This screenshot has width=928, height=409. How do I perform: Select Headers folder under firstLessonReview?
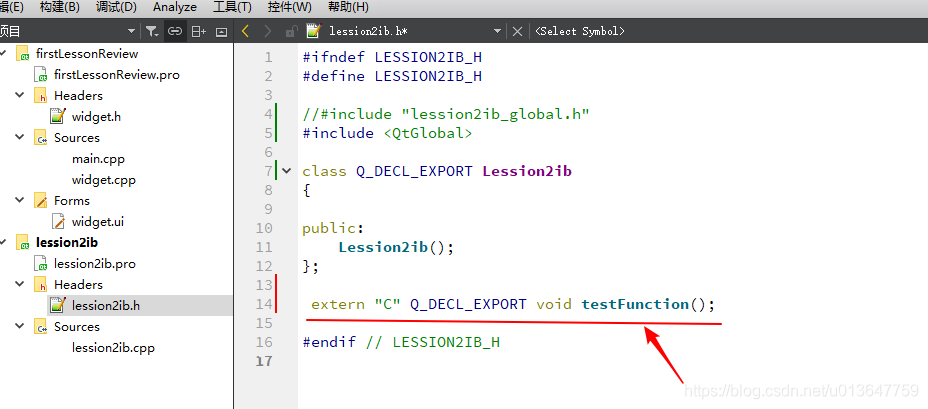coord(78,96)
